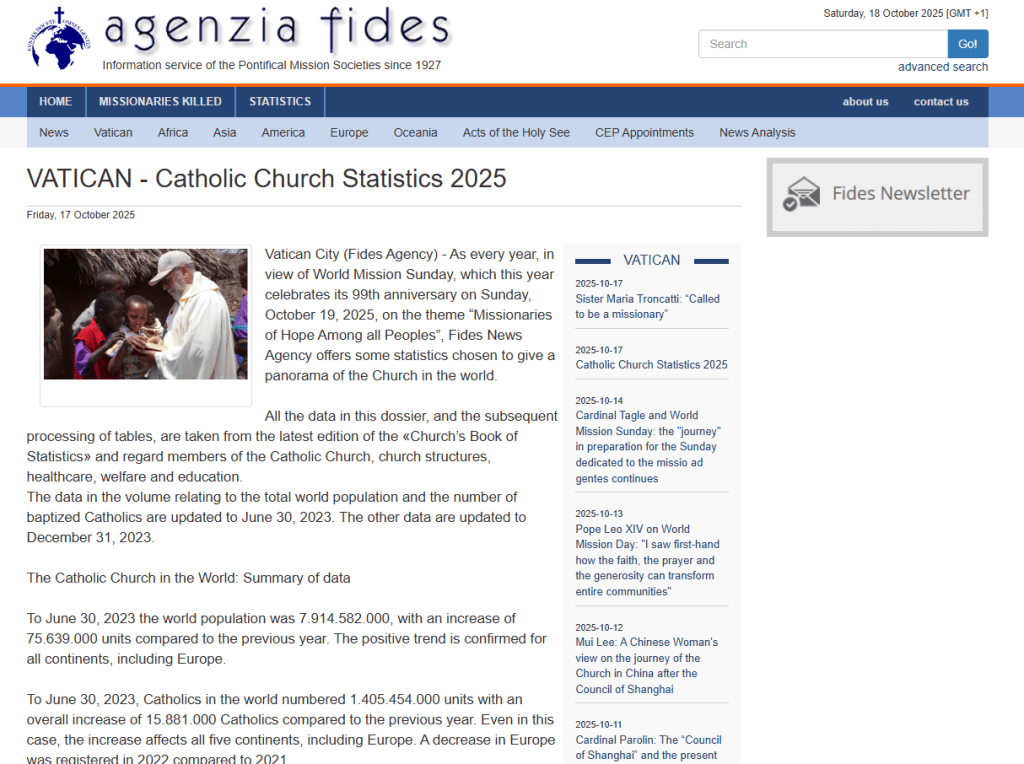
Task: Open the News Analysis section
Action: (x=757, y=133)
